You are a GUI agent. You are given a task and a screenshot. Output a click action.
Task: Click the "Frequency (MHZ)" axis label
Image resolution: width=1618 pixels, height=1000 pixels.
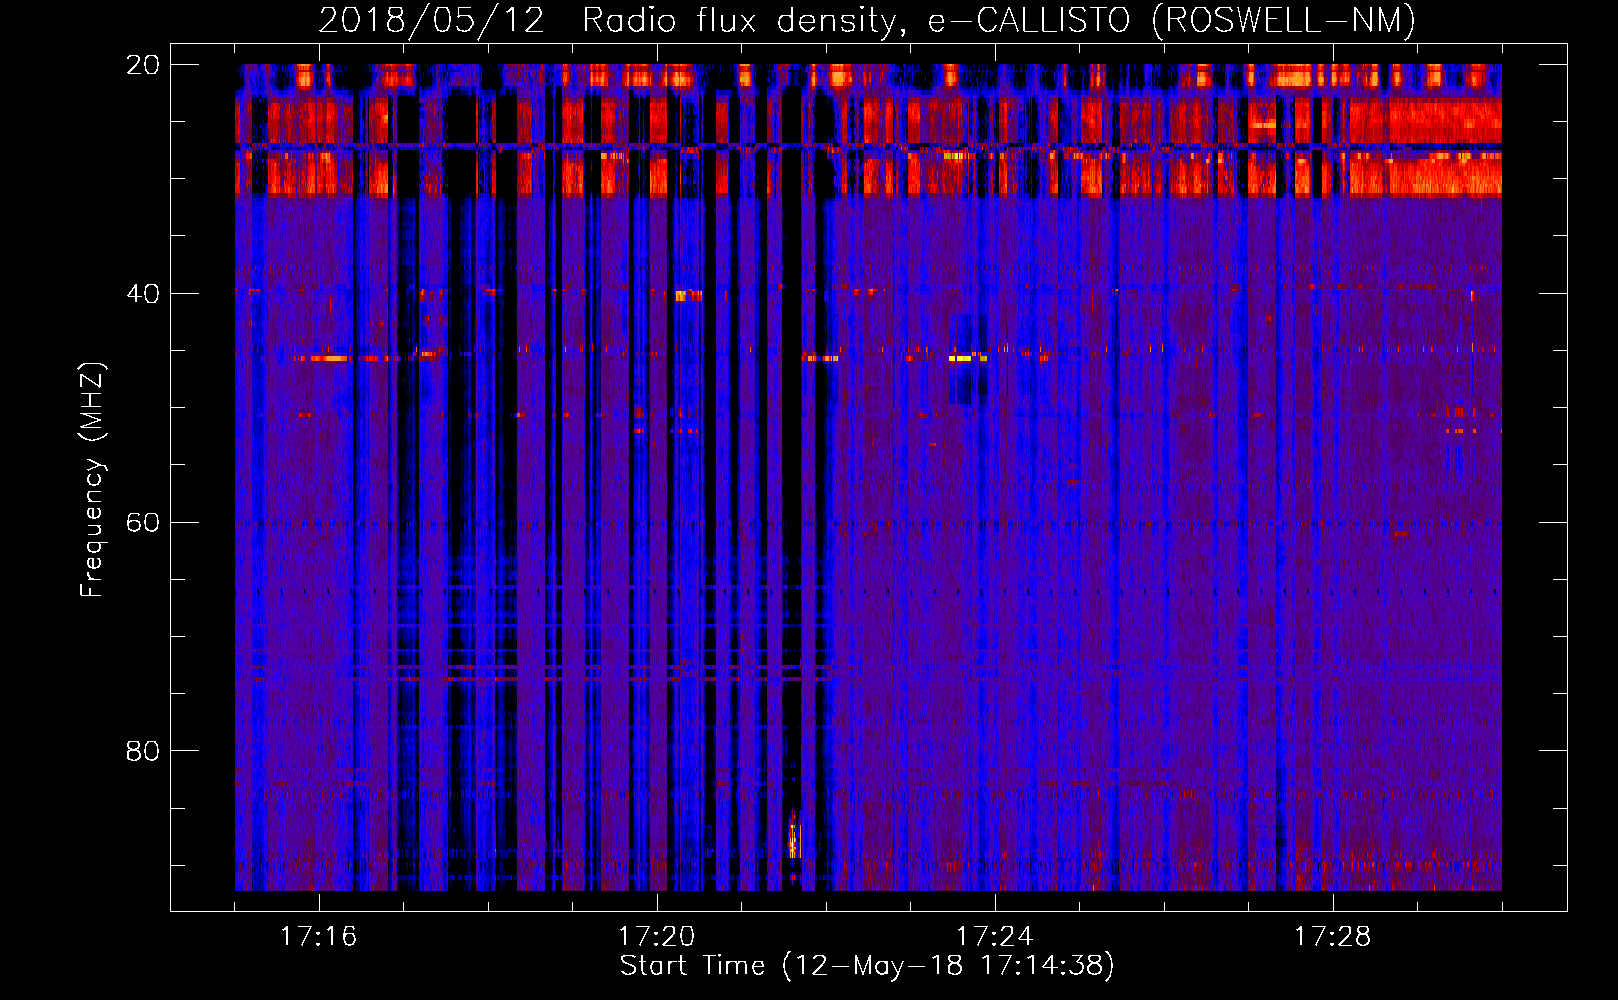pos(92,480)
